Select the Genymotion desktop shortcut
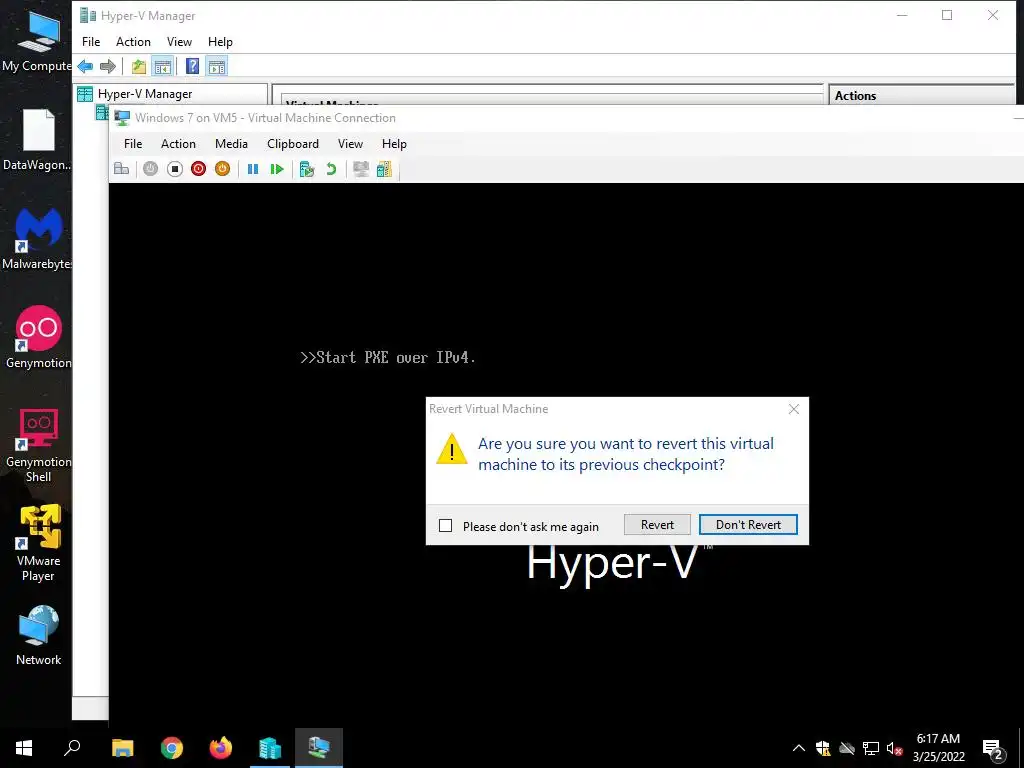The width and height of the screenshot is (1024, 768). coord(38,337)
